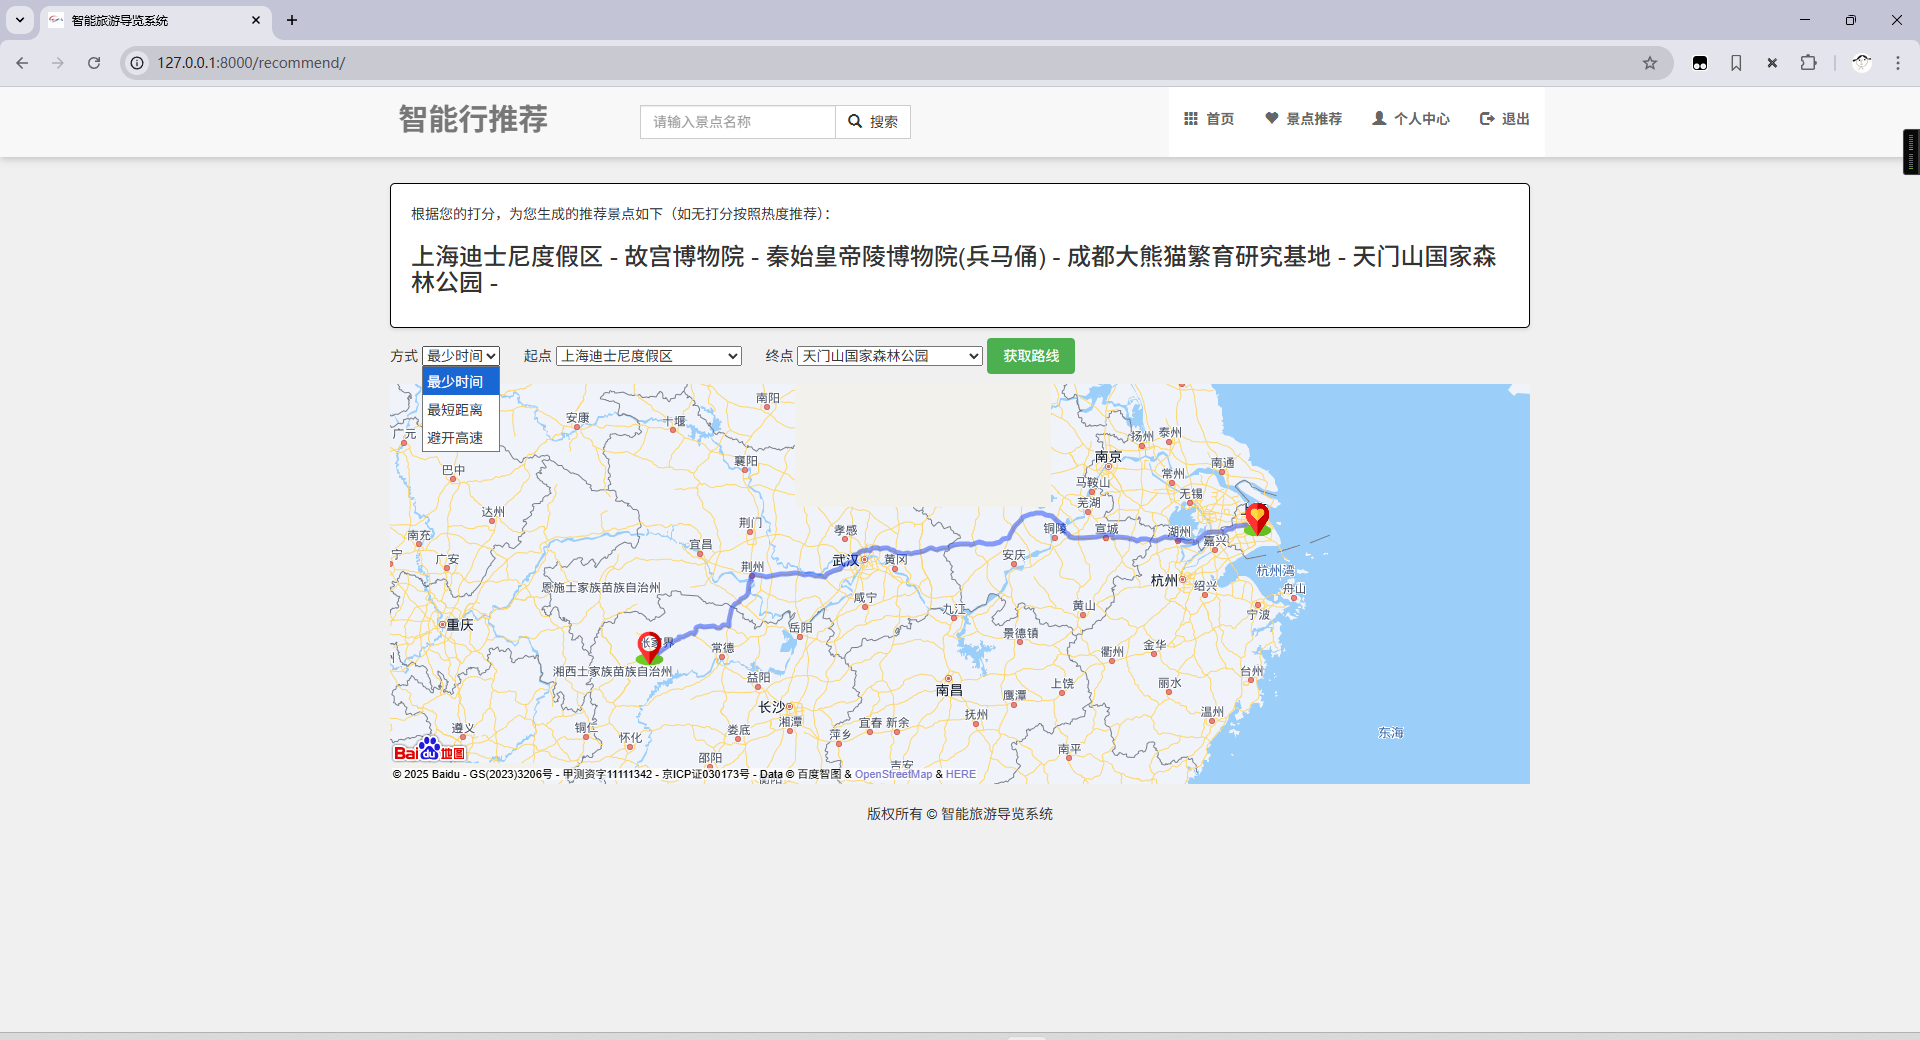Screen dimensions: 1920x1040
Task: Click 东海 sea label on map
Action: pos(1391,733)
